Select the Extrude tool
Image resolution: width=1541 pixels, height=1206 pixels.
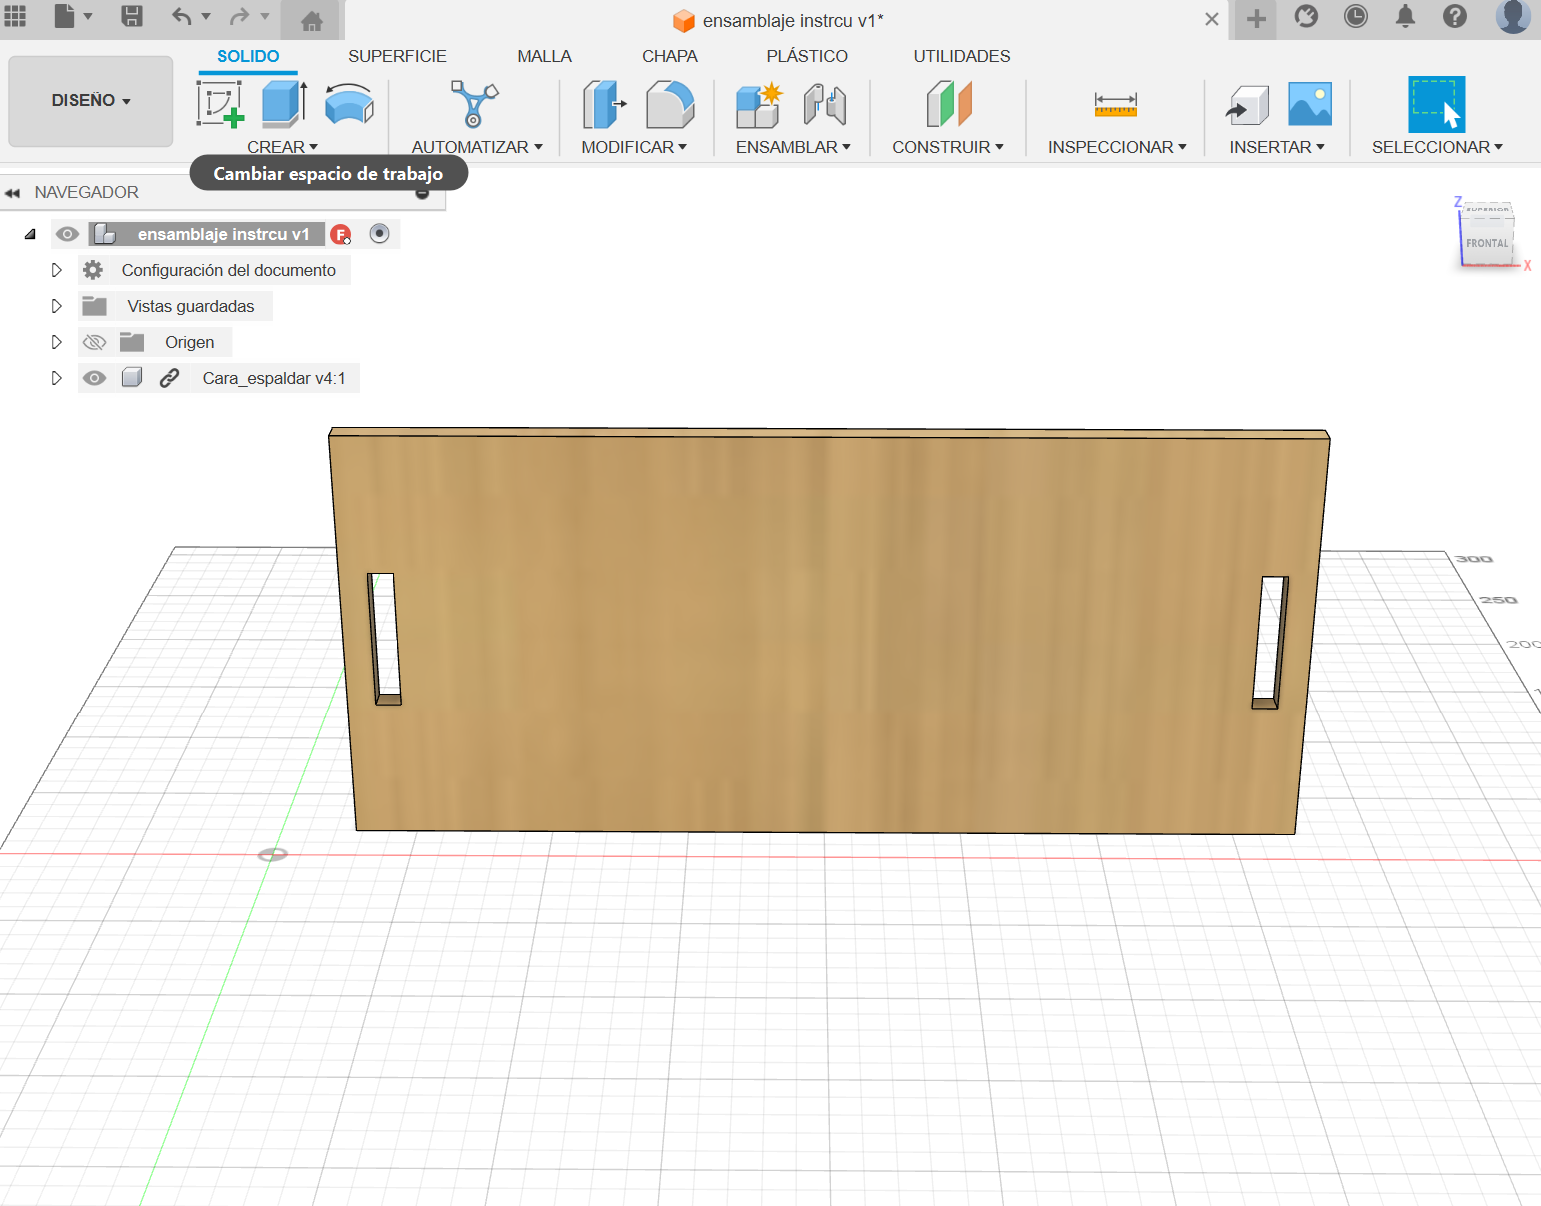284,104
